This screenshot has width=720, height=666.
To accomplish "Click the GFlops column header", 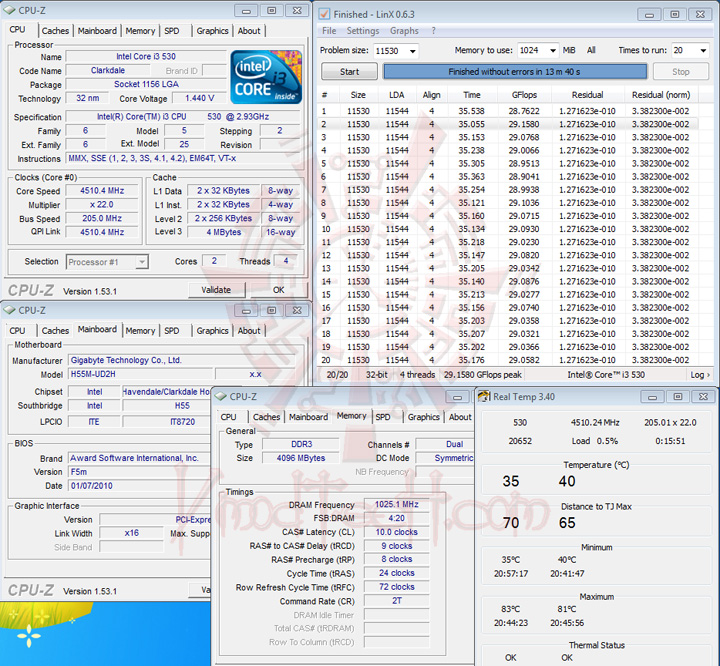I will pos(524,95).
